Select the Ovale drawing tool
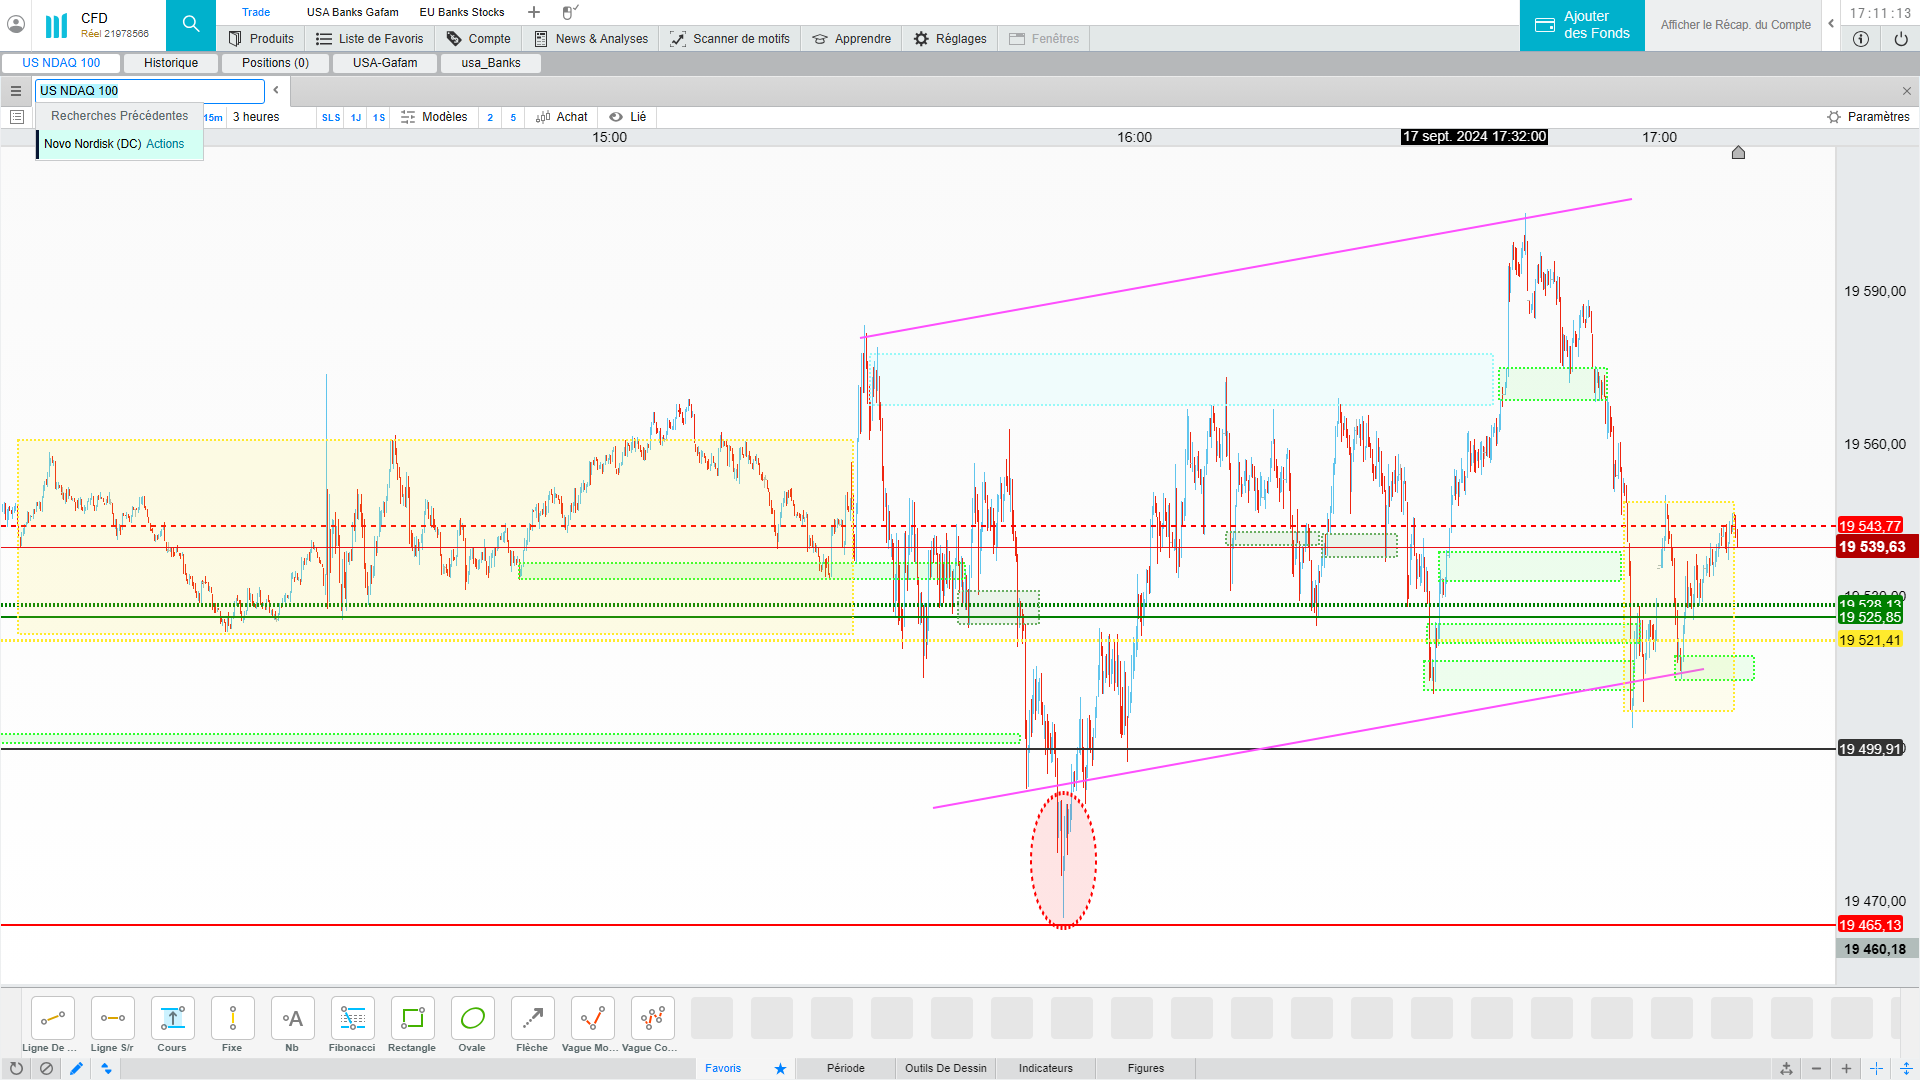The image size is (1920, 1080). (x=472, y=1019)
